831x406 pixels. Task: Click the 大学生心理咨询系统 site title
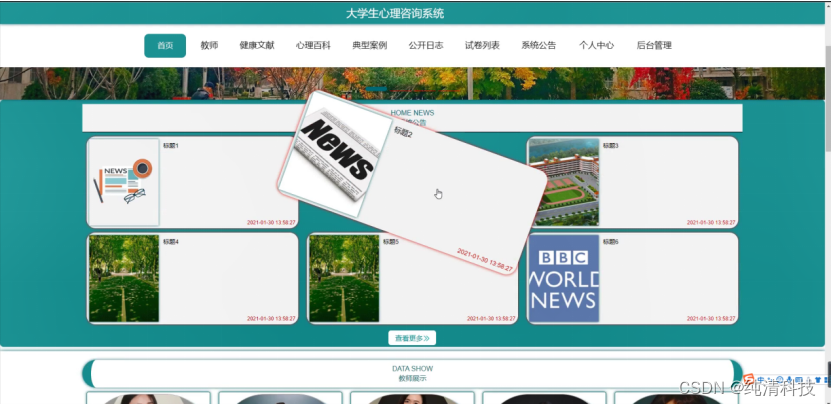(395, 14)
